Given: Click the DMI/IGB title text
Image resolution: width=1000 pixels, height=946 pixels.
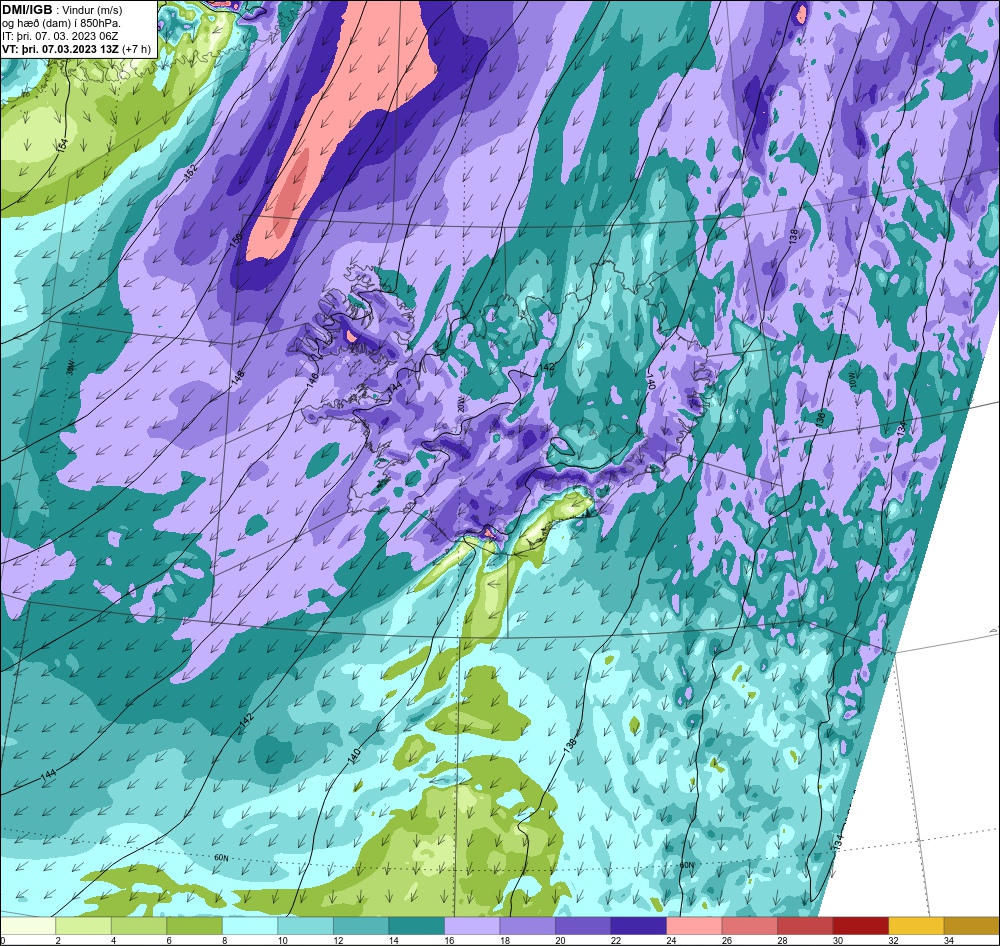Looking at the screenshot, I should coord(27,10).
